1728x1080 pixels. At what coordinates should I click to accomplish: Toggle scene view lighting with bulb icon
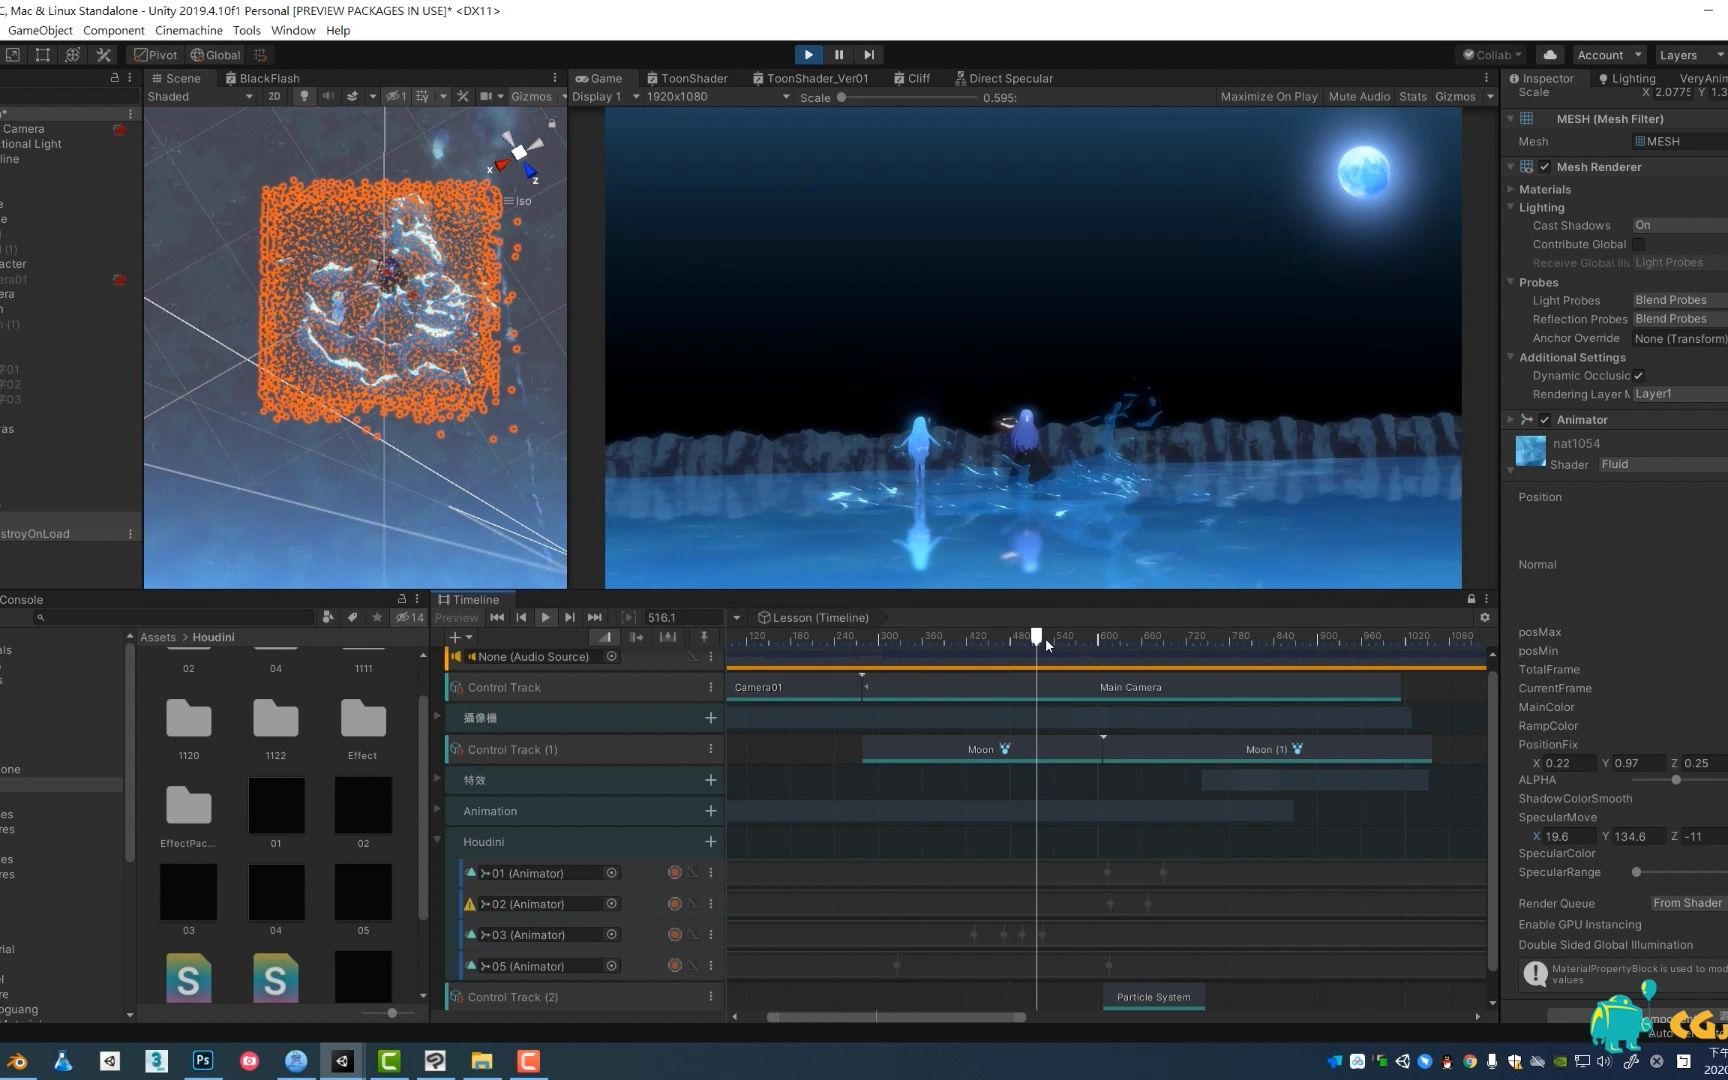pos(304,96)
